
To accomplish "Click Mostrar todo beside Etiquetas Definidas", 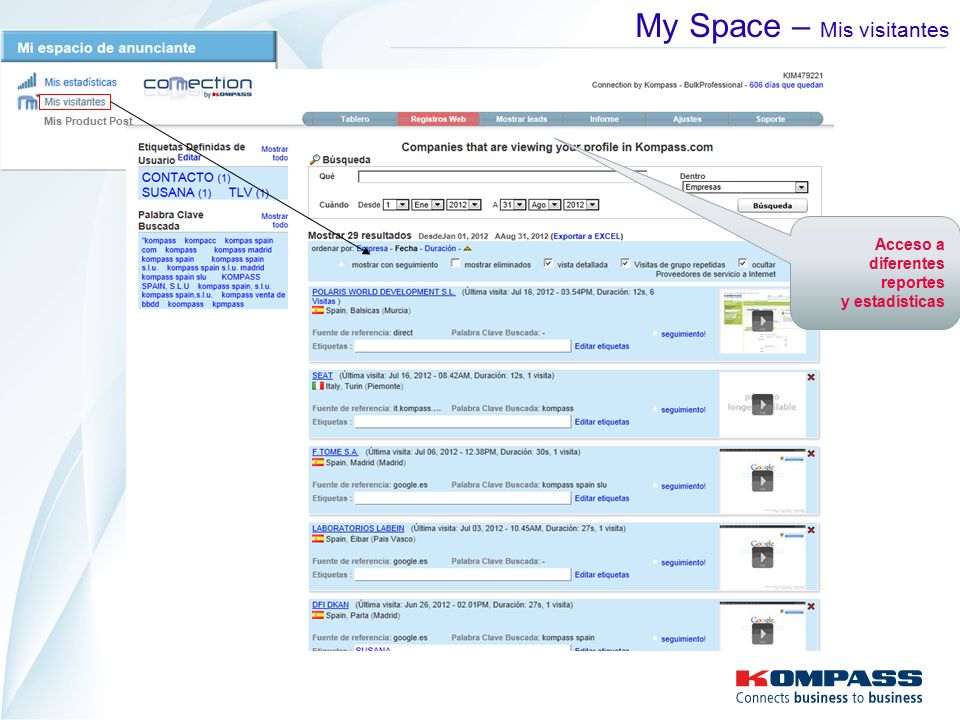I will (275, 153).
